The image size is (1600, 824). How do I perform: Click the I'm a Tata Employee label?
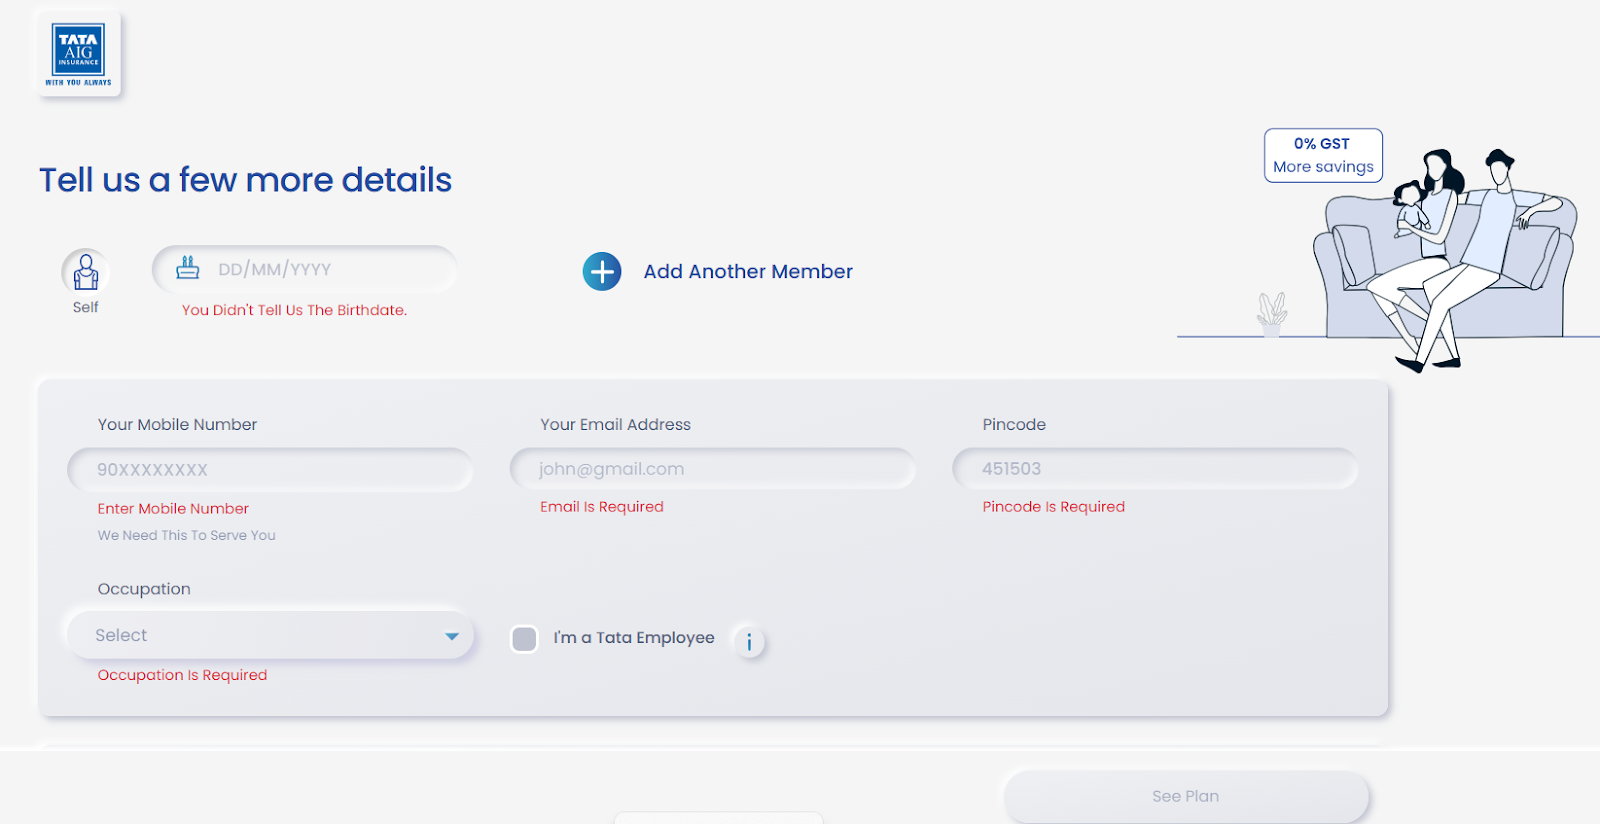coord(634,638)
